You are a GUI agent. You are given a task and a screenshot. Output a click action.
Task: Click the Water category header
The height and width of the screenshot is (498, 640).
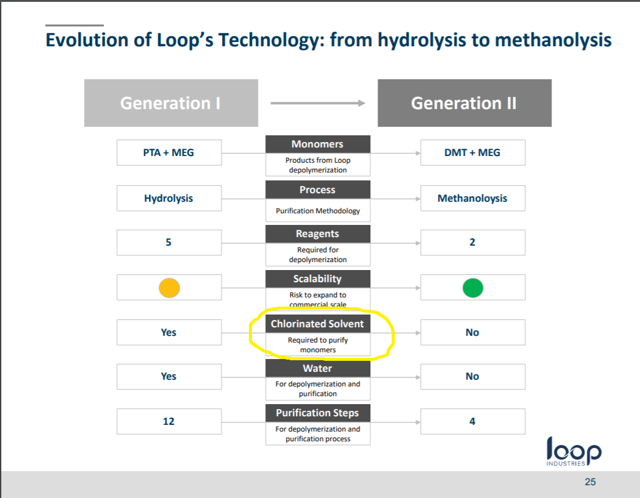318,368
